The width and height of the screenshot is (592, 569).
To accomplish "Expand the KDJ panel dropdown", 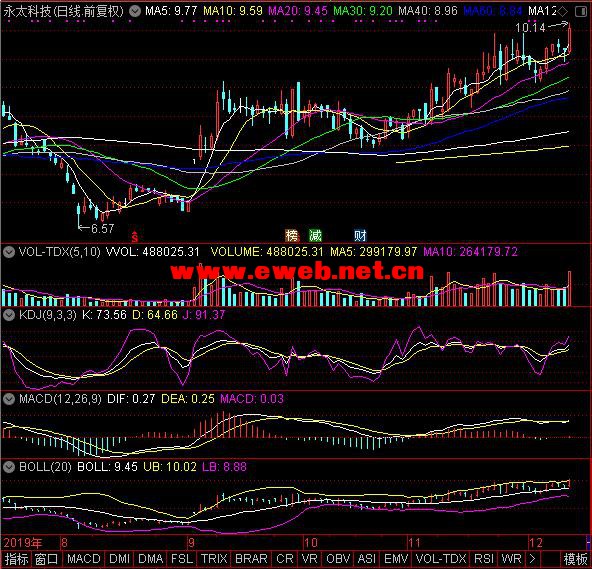I will tap(9, 315).
